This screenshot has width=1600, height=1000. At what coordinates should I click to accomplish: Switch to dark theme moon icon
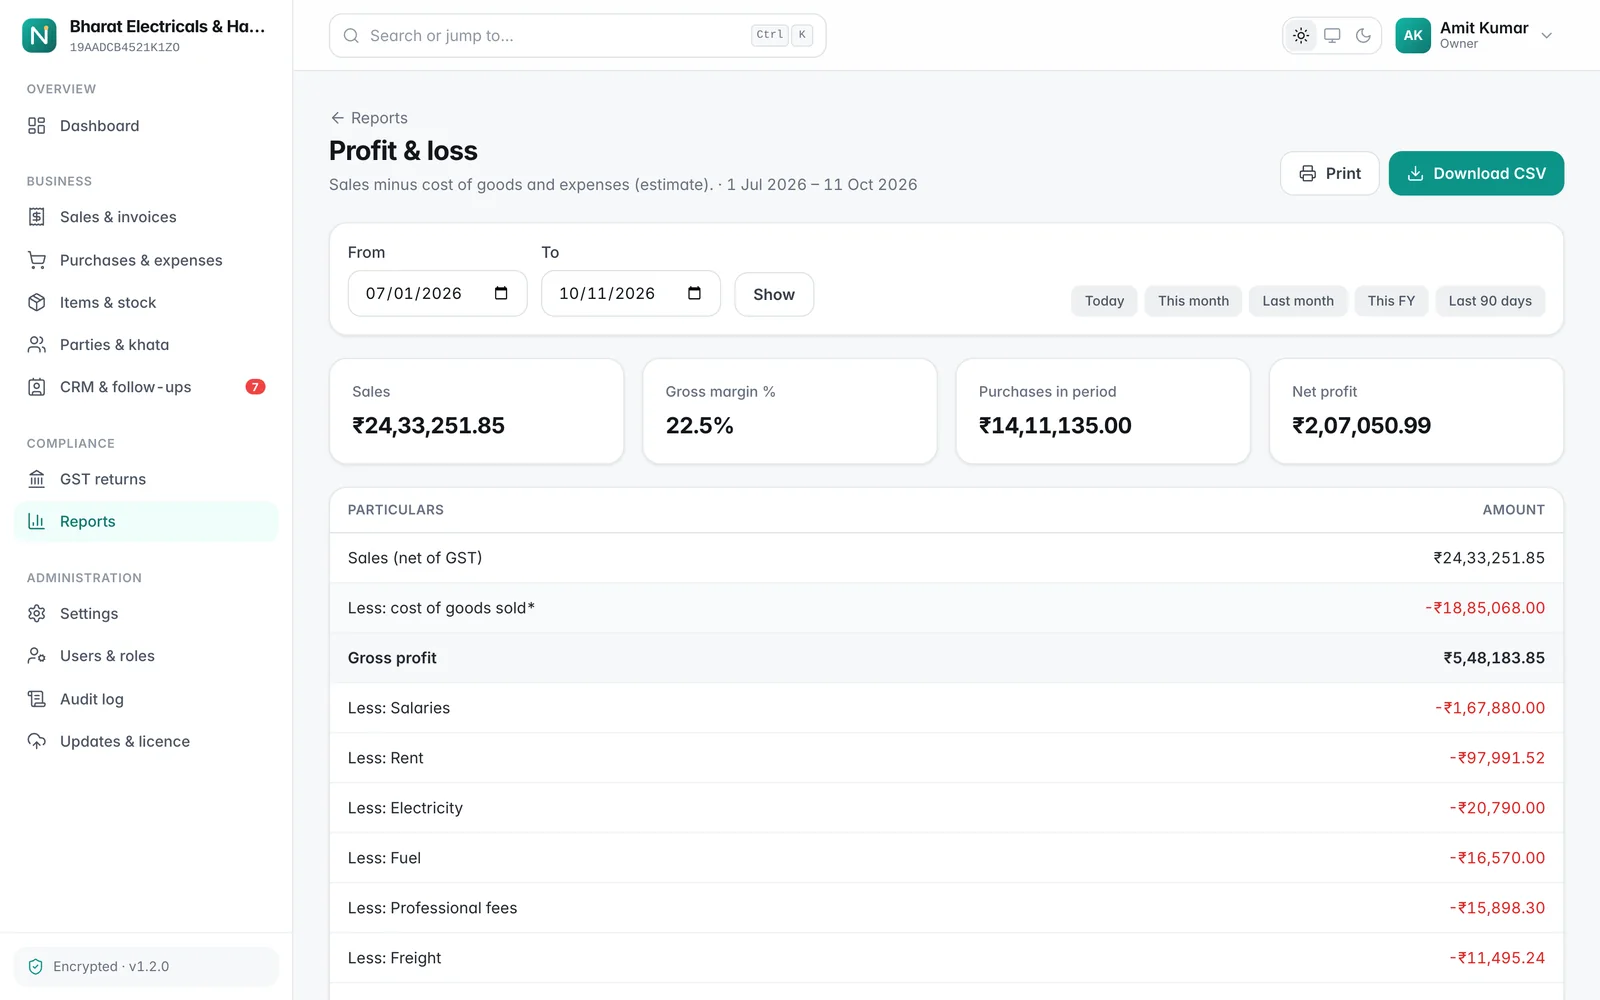(x=1363, y=36)
